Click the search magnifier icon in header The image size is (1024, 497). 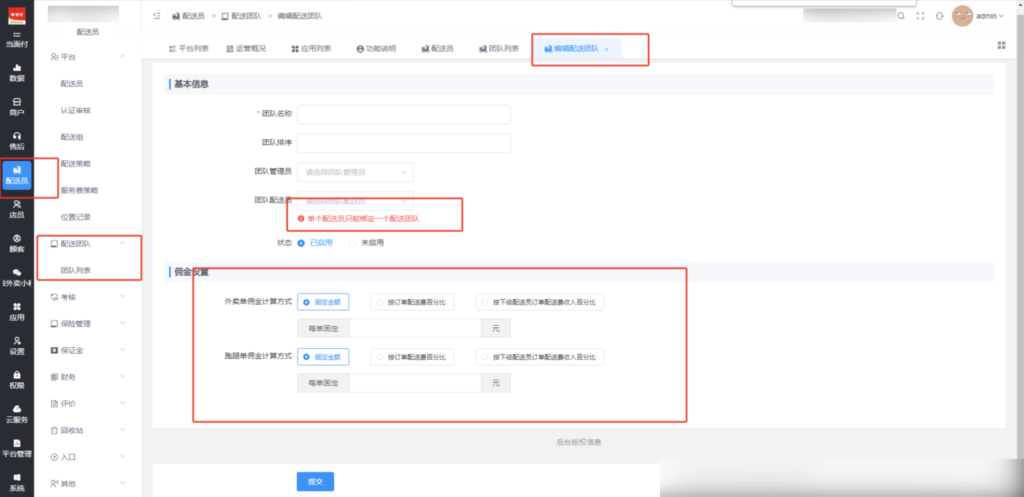tap(901, 16)
